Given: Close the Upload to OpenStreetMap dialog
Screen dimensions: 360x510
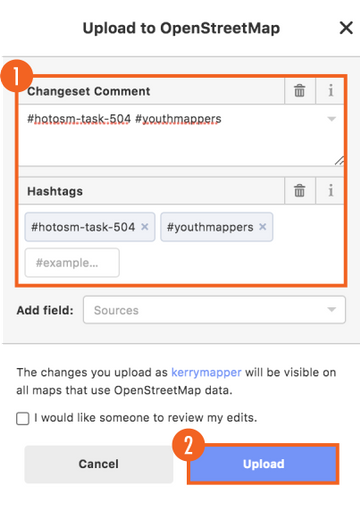Looking at the screenshot, I should 346,28.
